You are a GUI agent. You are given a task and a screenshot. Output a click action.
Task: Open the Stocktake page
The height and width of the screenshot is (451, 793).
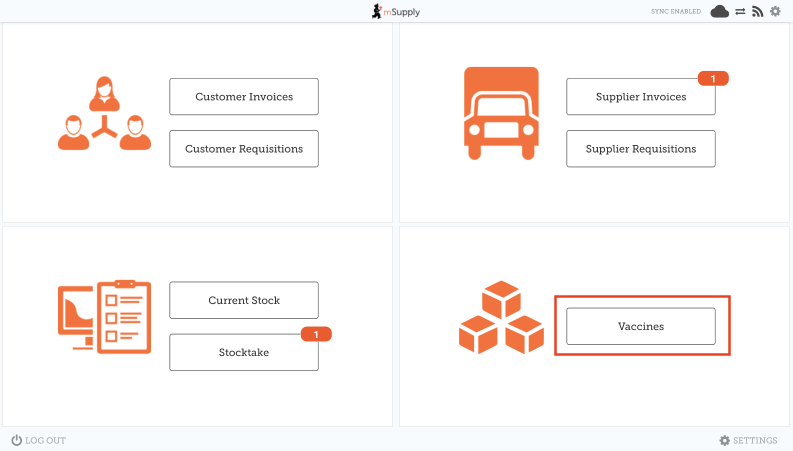click(244, 352)
